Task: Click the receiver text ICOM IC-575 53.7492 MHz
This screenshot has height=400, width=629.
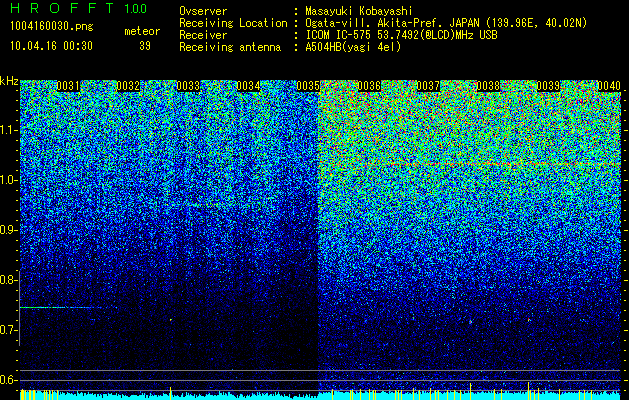Action: (401, 35)
